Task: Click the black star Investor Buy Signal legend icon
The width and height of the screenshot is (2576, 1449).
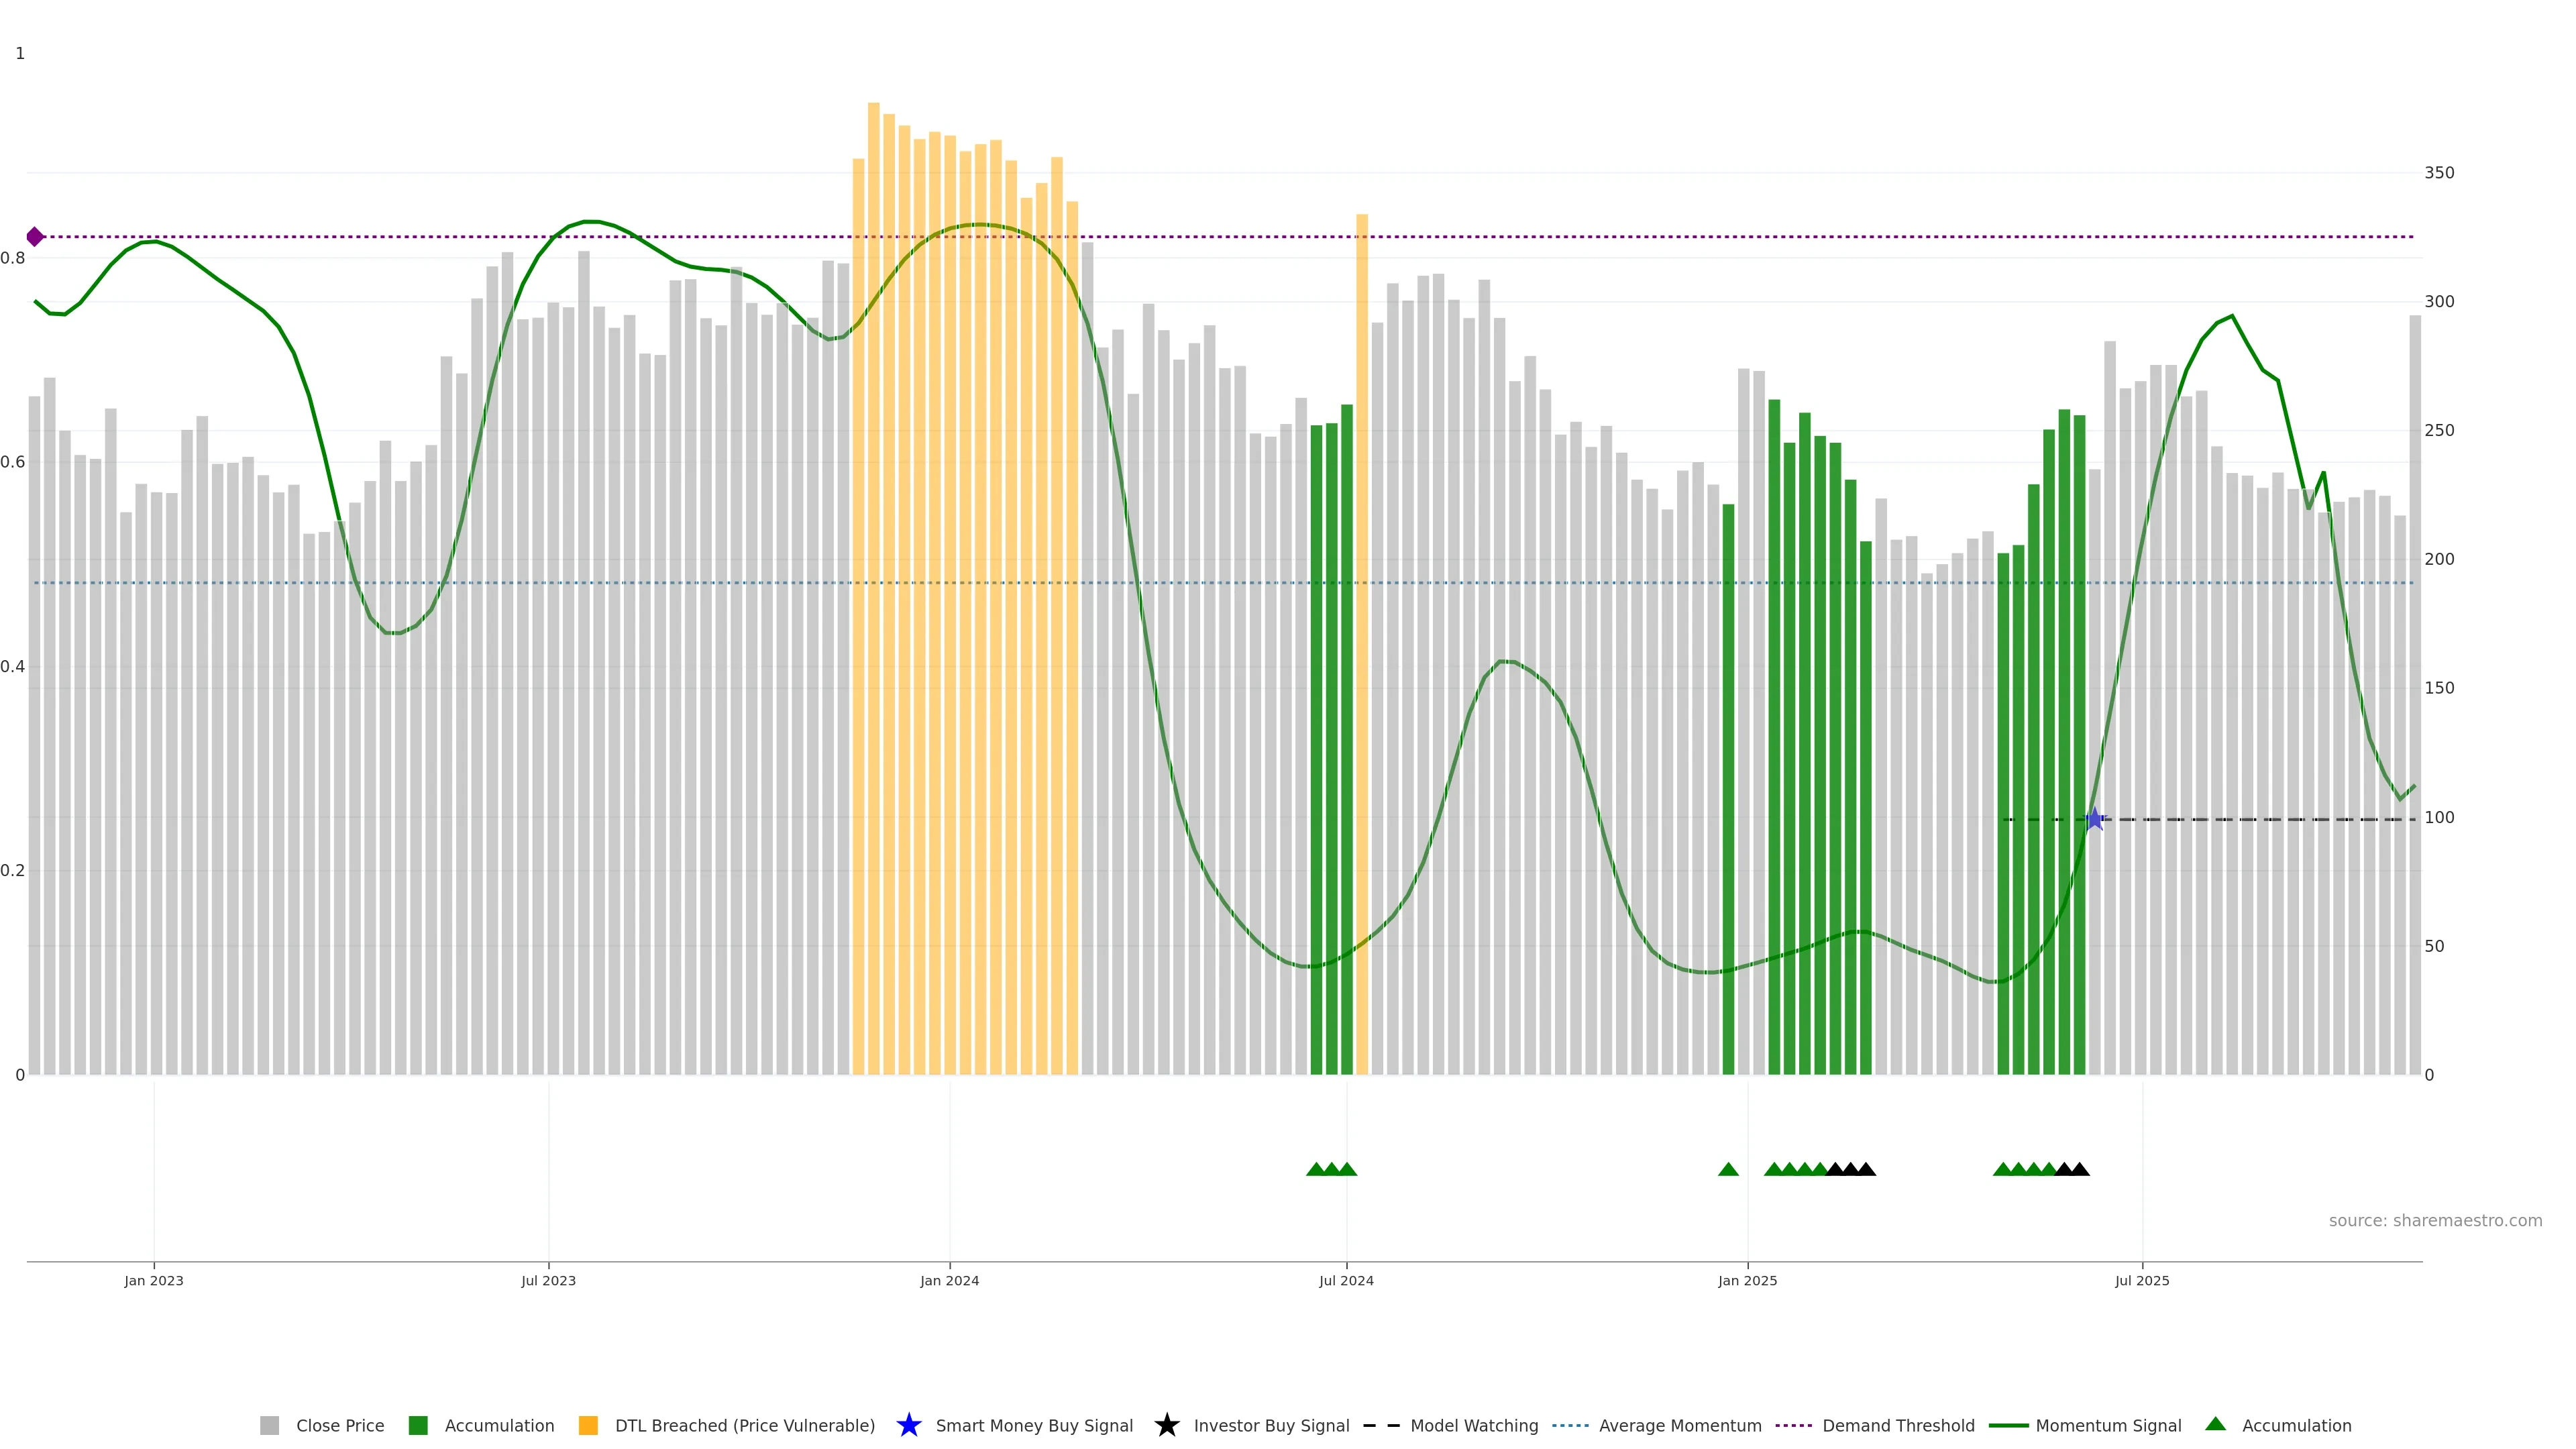Action: (1166, 1425)
